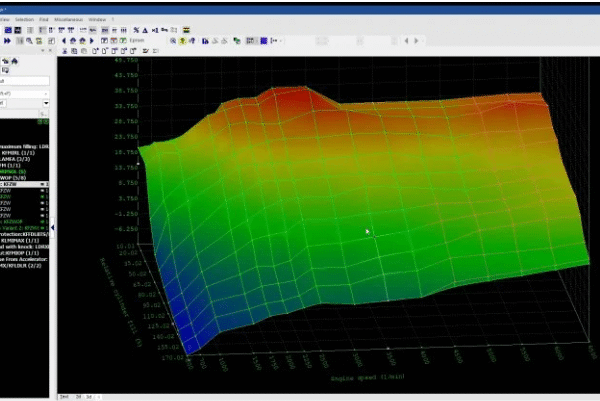This screenshot has height=401, width=600.
Task: Click the delta difference toolbar icon
Action: pos(145,30)
